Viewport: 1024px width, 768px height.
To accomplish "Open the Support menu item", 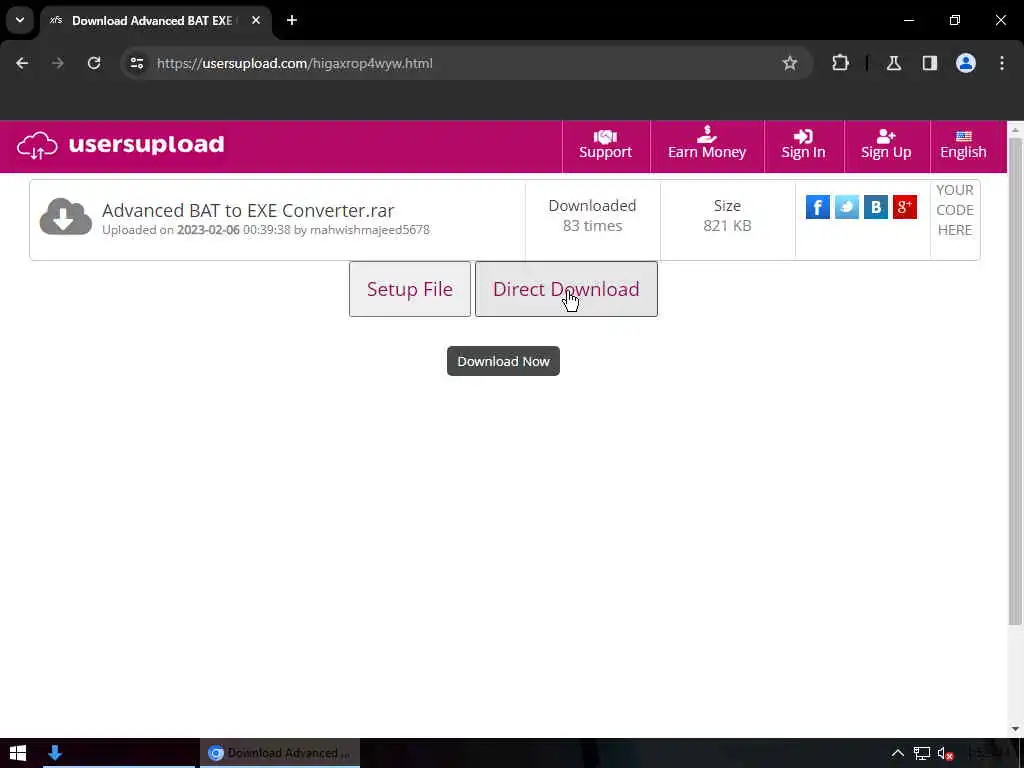I will pos(605,146).
